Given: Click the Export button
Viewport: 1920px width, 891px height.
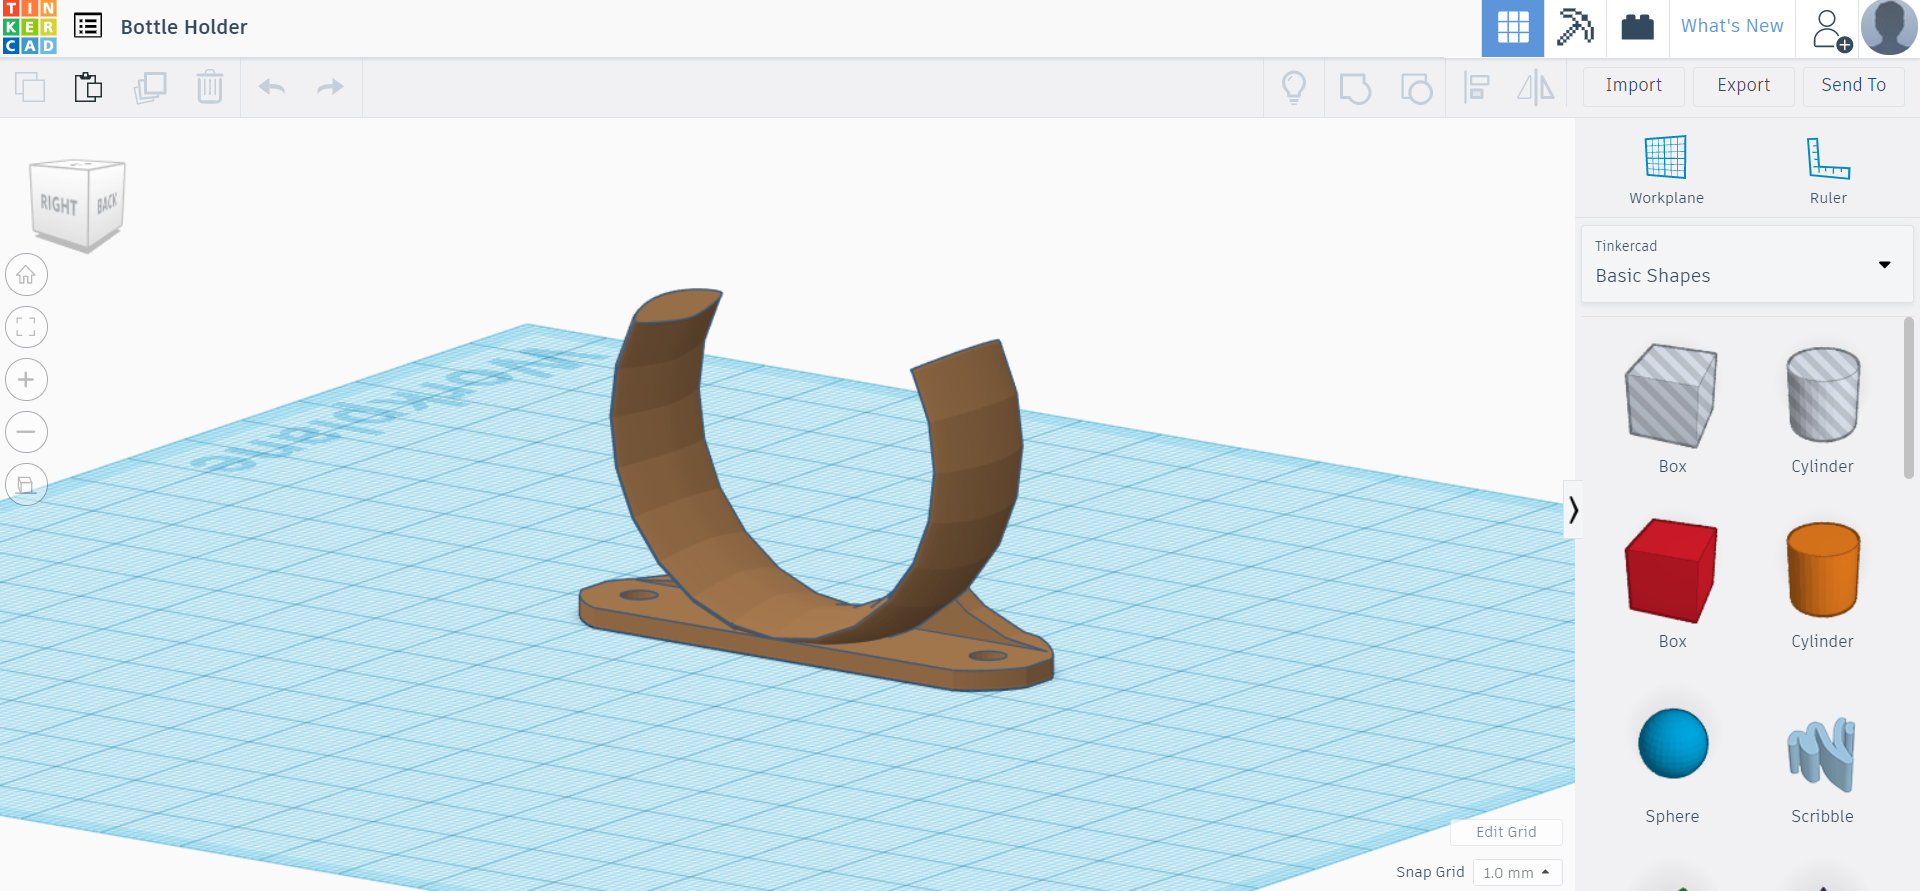Looking at the screenshot, I should pyautogui.click(x=1744, y=86).
